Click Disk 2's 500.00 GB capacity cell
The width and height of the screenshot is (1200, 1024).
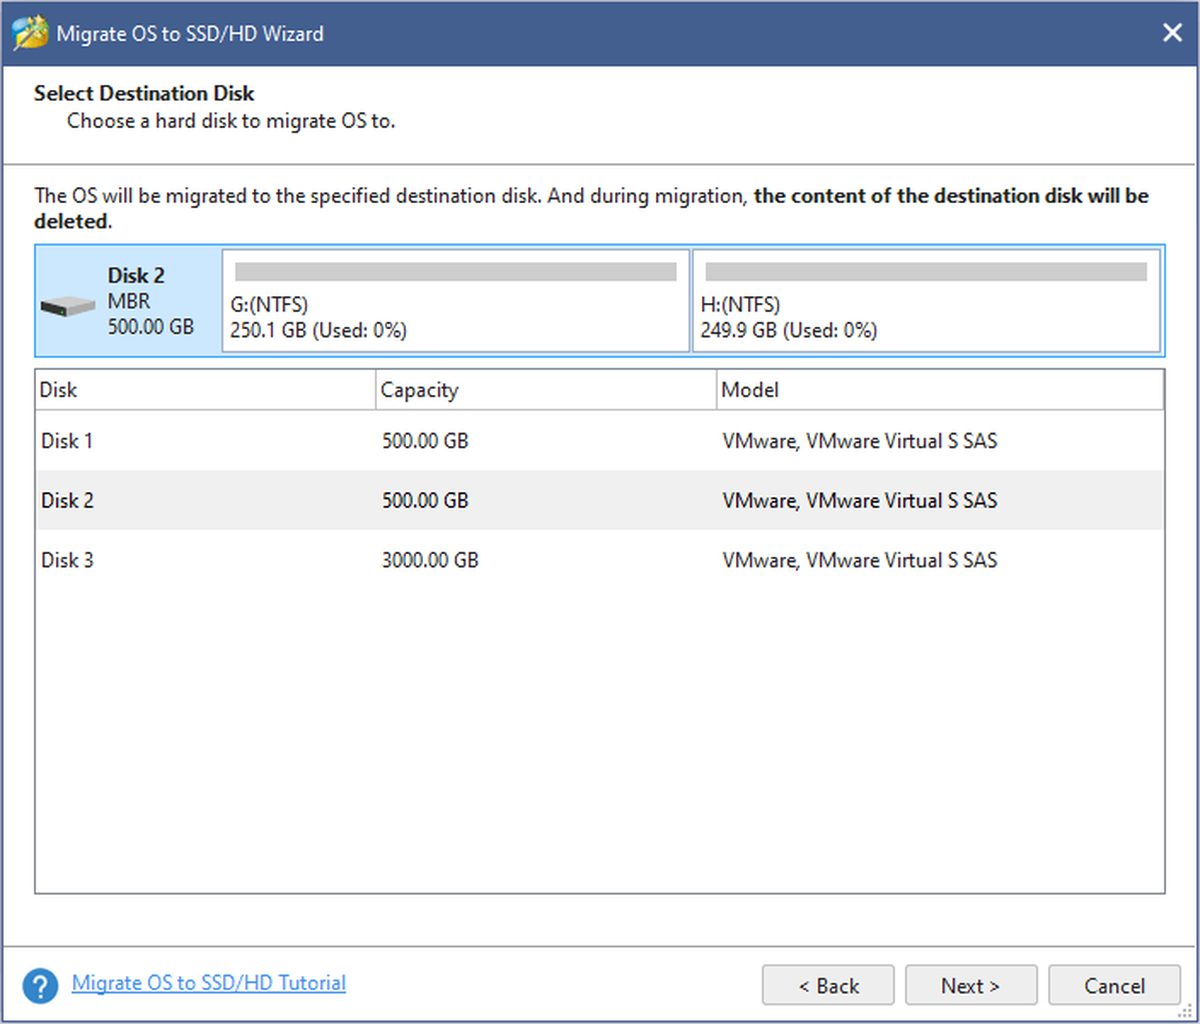click(x=425, y=500)
